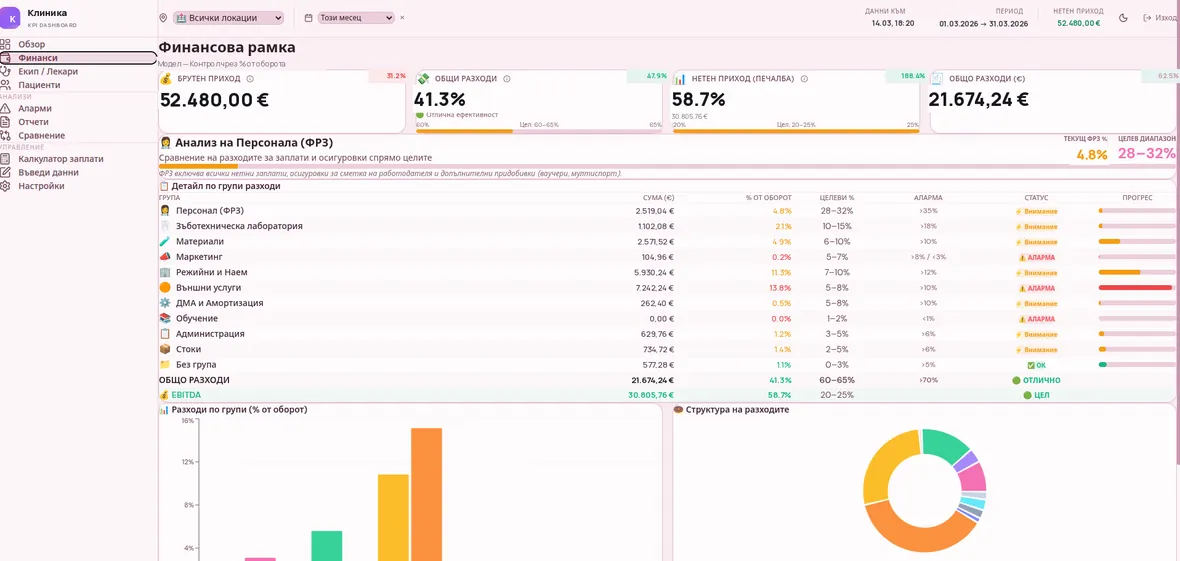The height and width of the screenshot is (561, 1180).
Task: Click the Аларми warning triangle icon
Action: (5, 108)
